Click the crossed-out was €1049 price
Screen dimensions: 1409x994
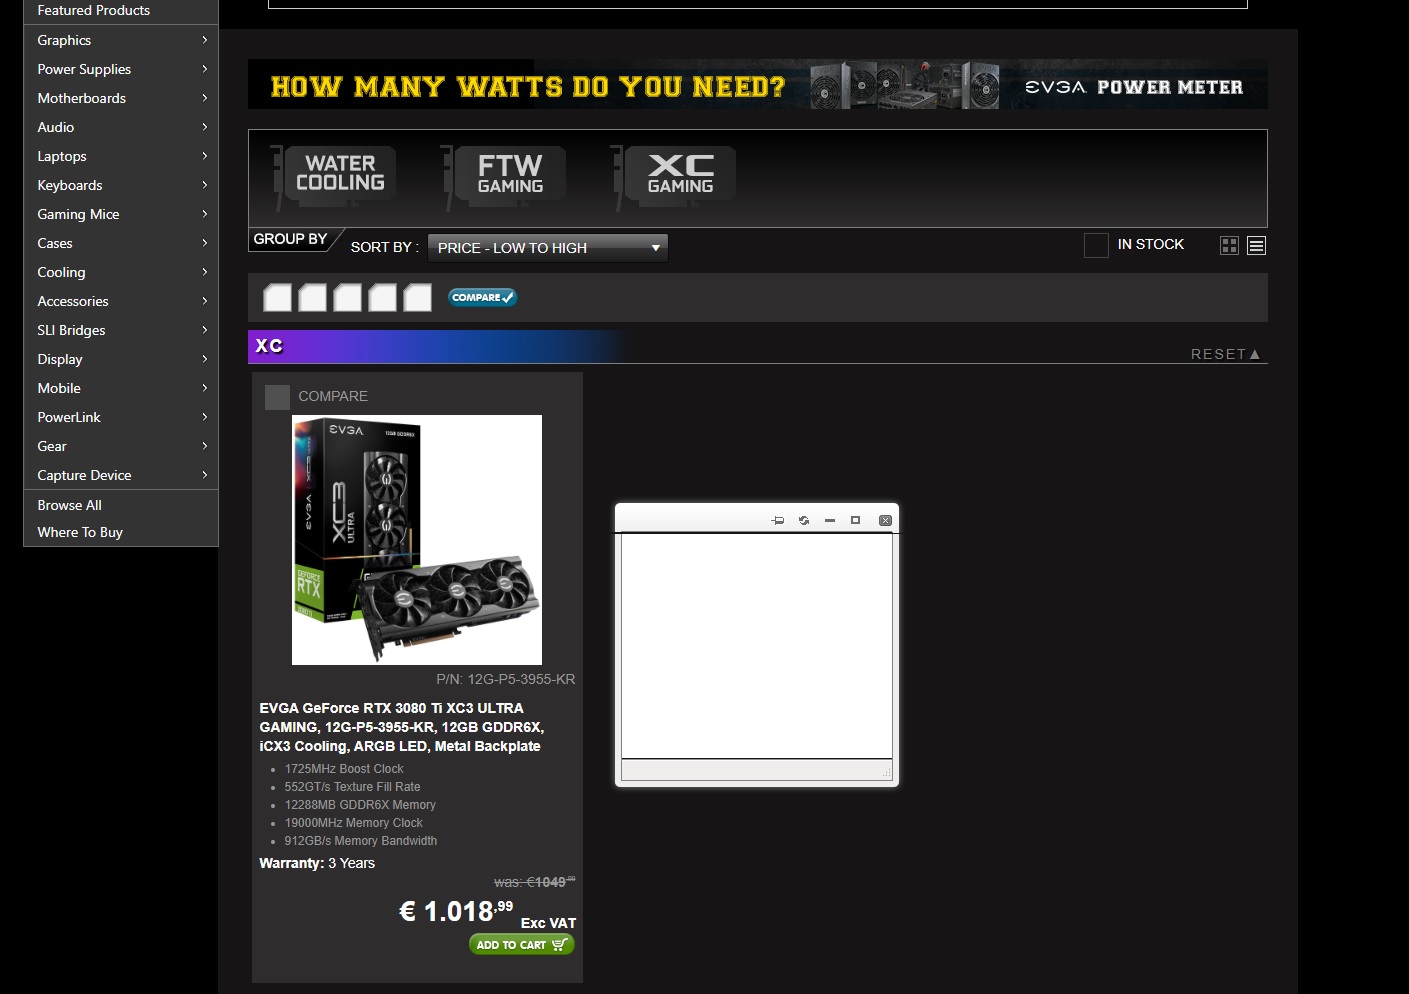[535, 882]
